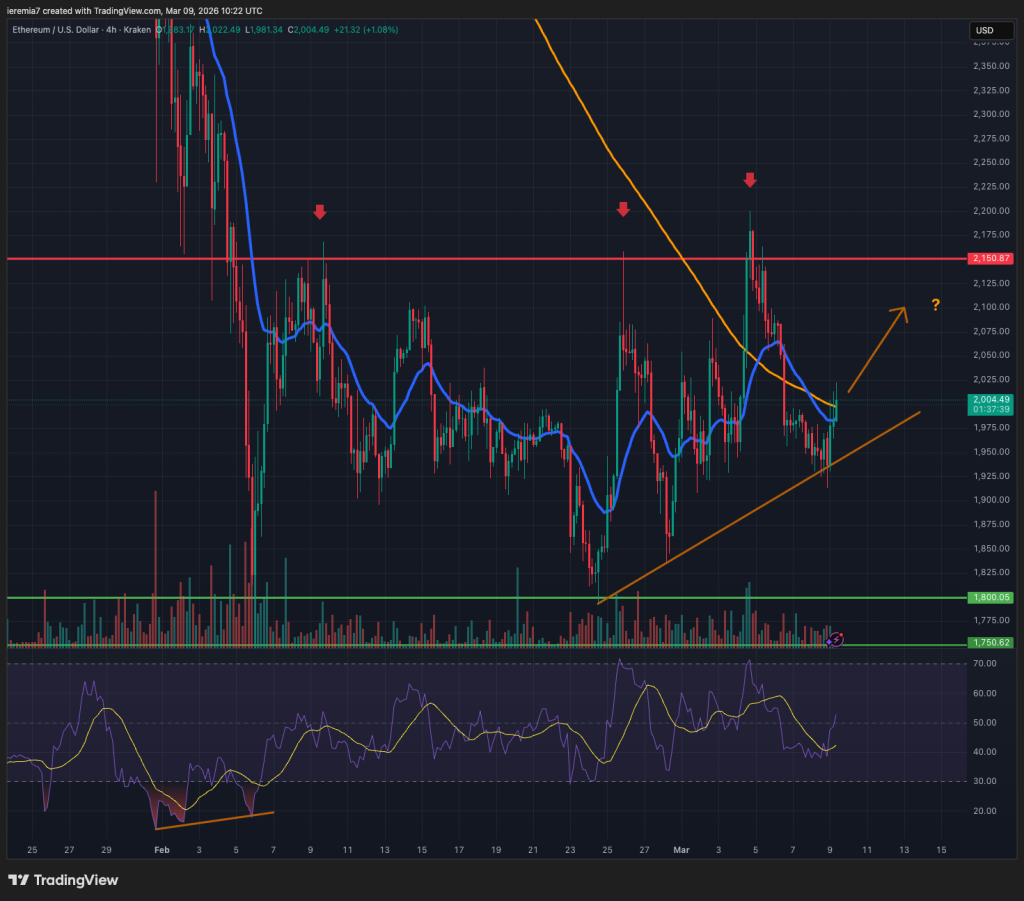Select the Ethereum / U.S. Dollar symbol name
The width and height of the screenshot is (1024, 901).
coord(57,30)
